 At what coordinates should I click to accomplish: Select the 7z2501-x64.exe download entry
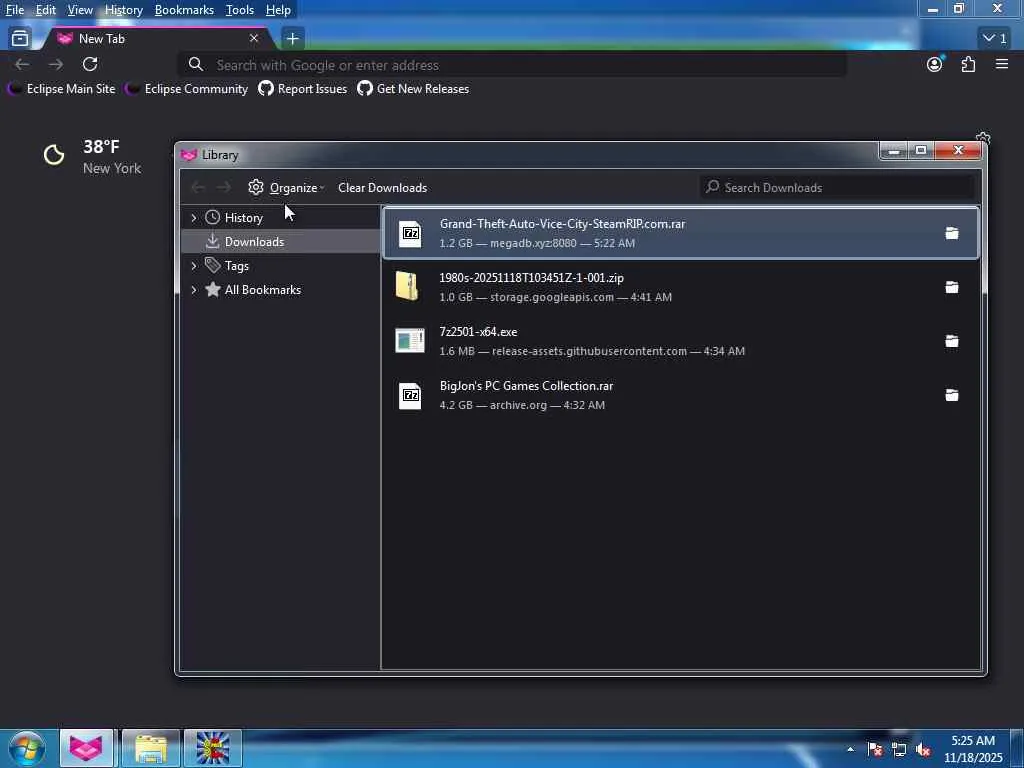click(680, 342)
